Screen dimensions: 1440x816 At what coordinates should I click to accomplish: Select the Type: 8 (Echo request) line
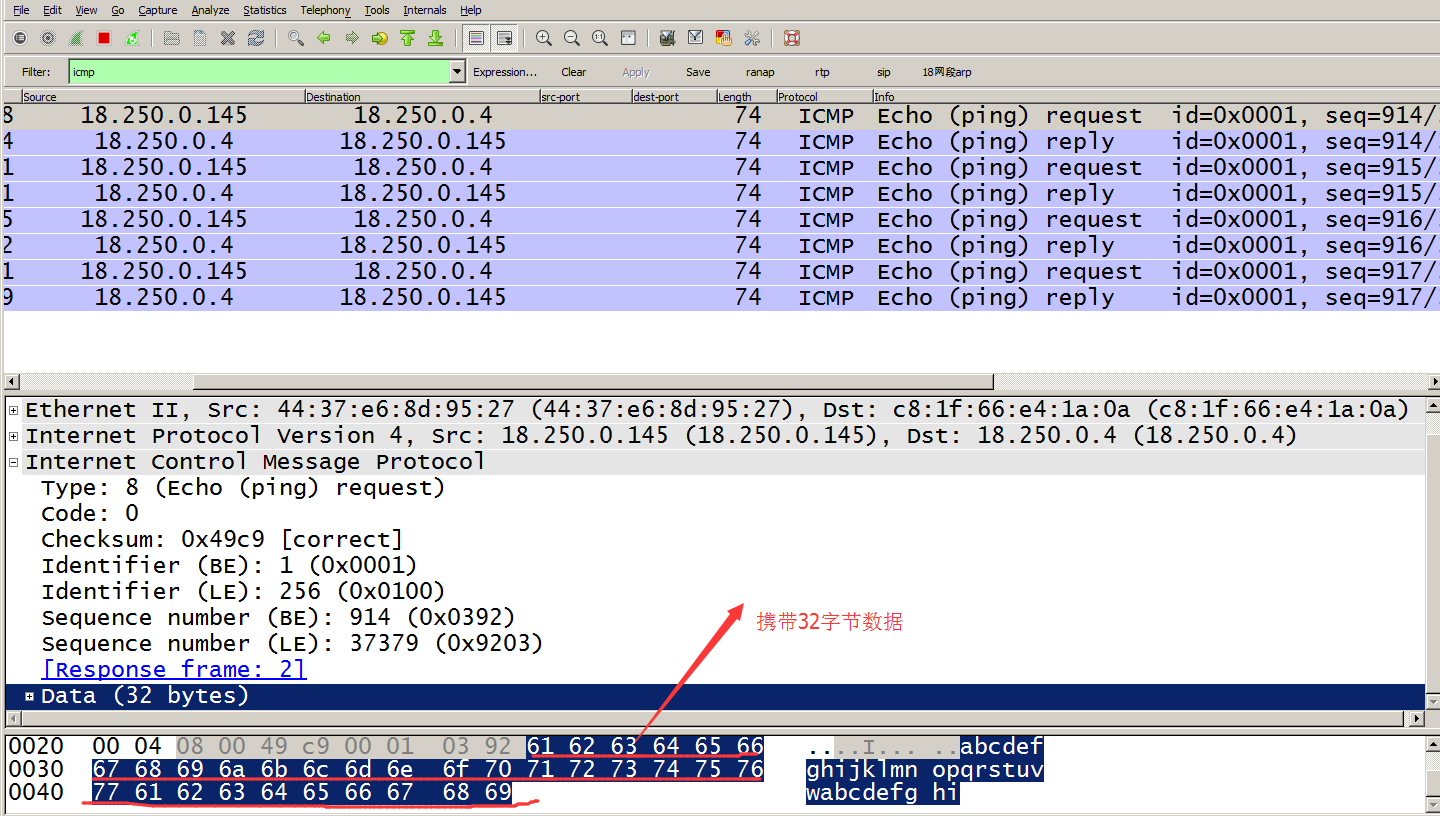[243, 488]
